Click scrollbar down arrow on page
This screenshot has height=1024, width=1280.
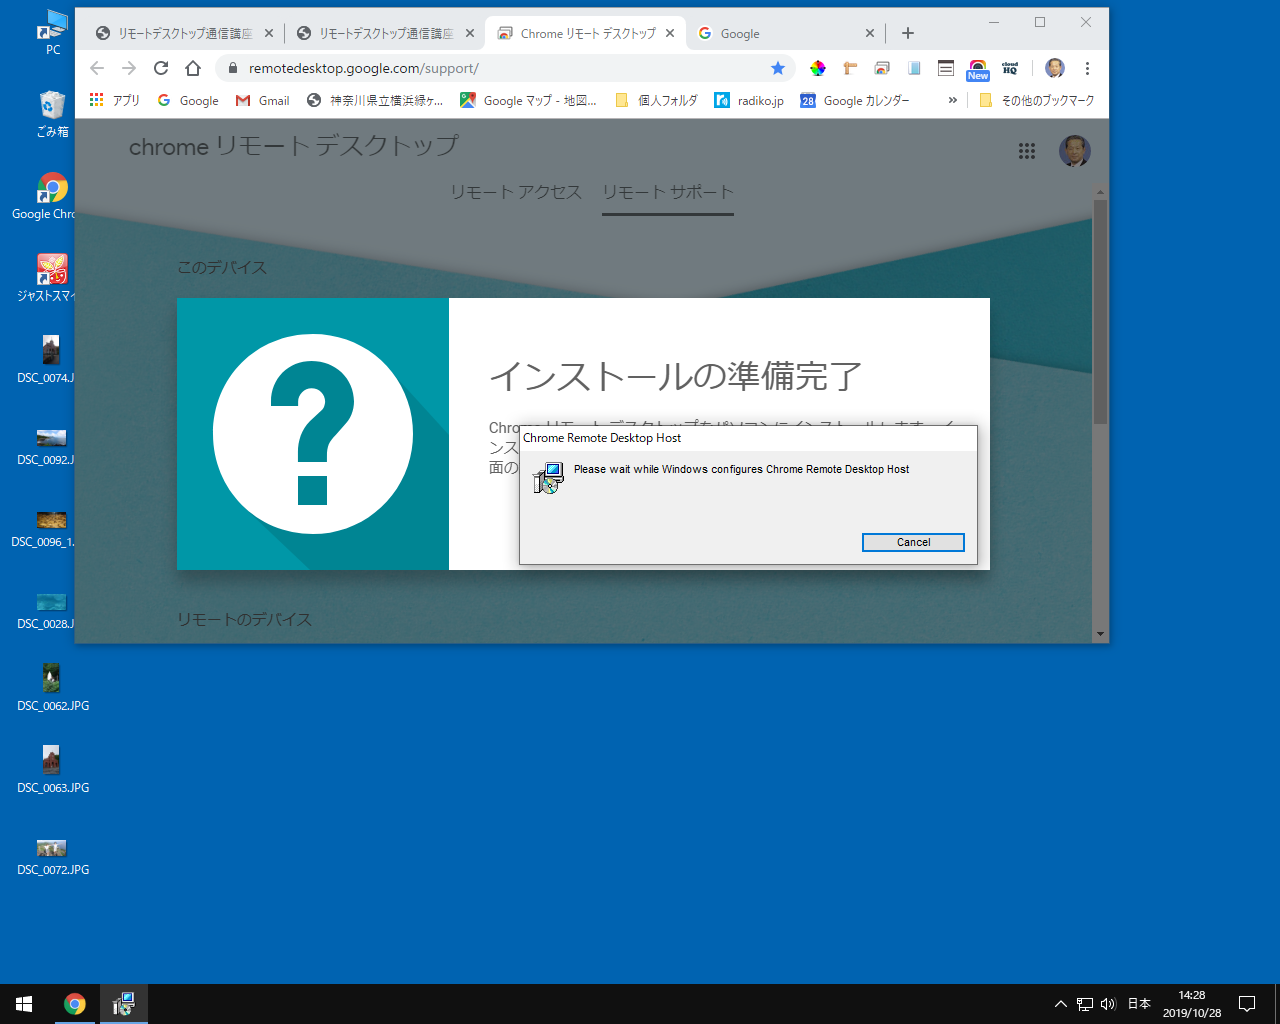coord(1100,634)
